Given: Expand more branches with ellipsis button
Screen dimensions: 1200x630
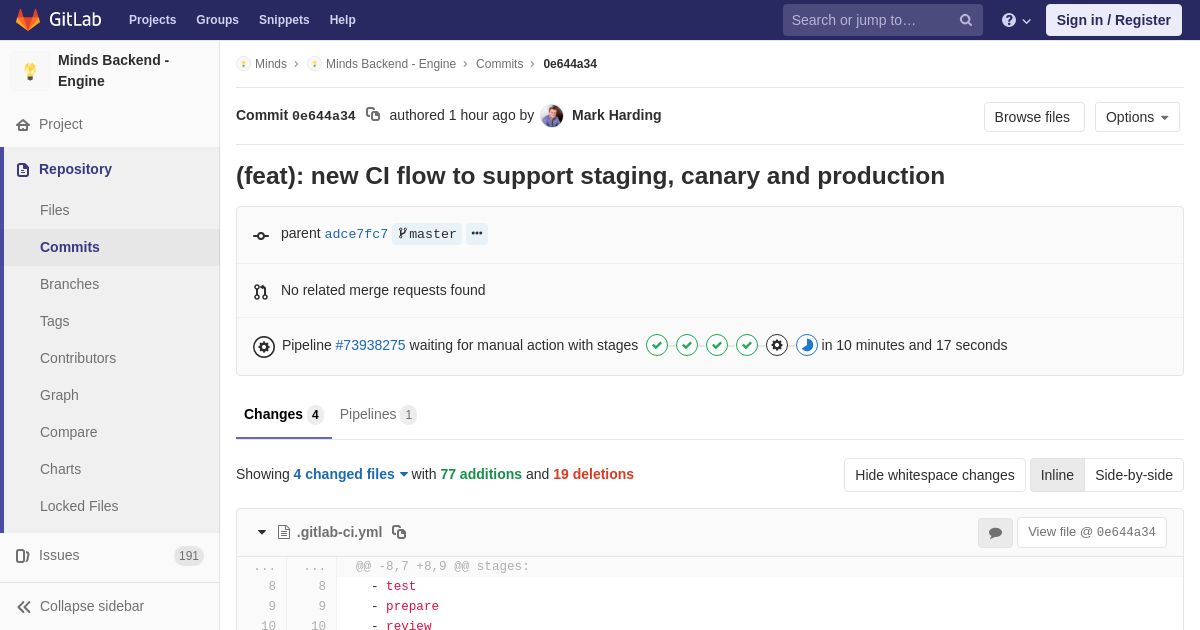Looking at the screenshot, I should click(x=477, y=234).
